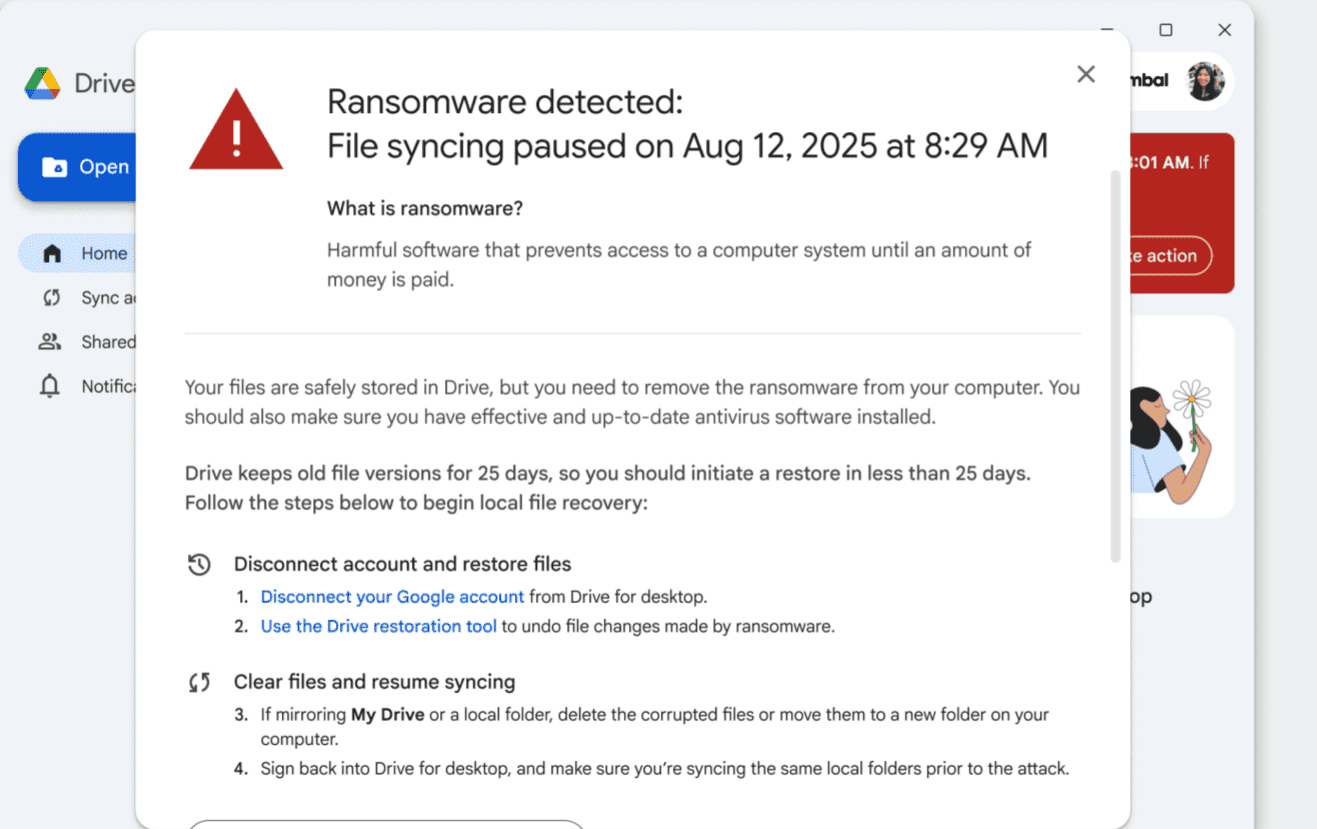The height and width of the screenshot is (829, 1317).
Task: Open the Sync activity sidebar icon
Action: [52, 298]
